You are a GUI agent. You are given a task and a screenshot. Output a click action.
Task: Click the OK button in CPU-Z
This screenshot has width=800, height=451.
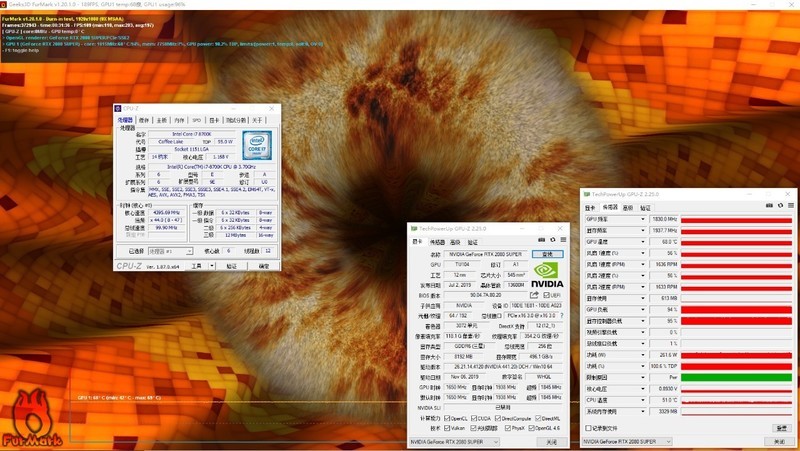pyautogui.click(x=264, y=266)
